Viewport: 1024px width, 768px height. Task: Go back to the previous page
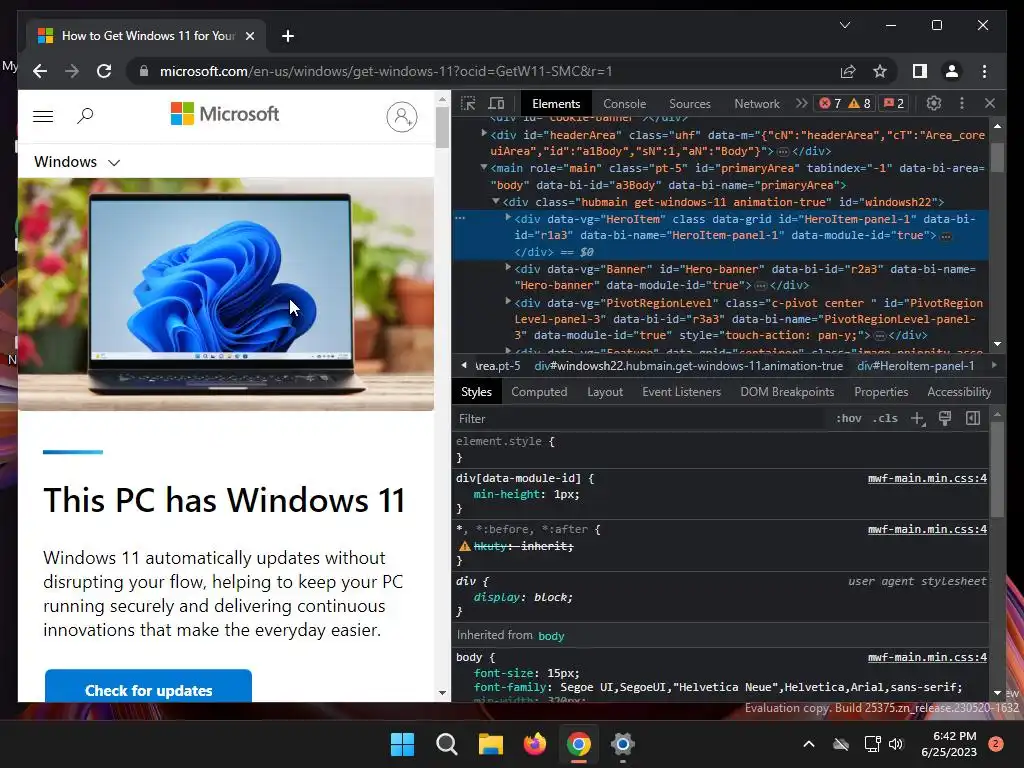point(40,71)
